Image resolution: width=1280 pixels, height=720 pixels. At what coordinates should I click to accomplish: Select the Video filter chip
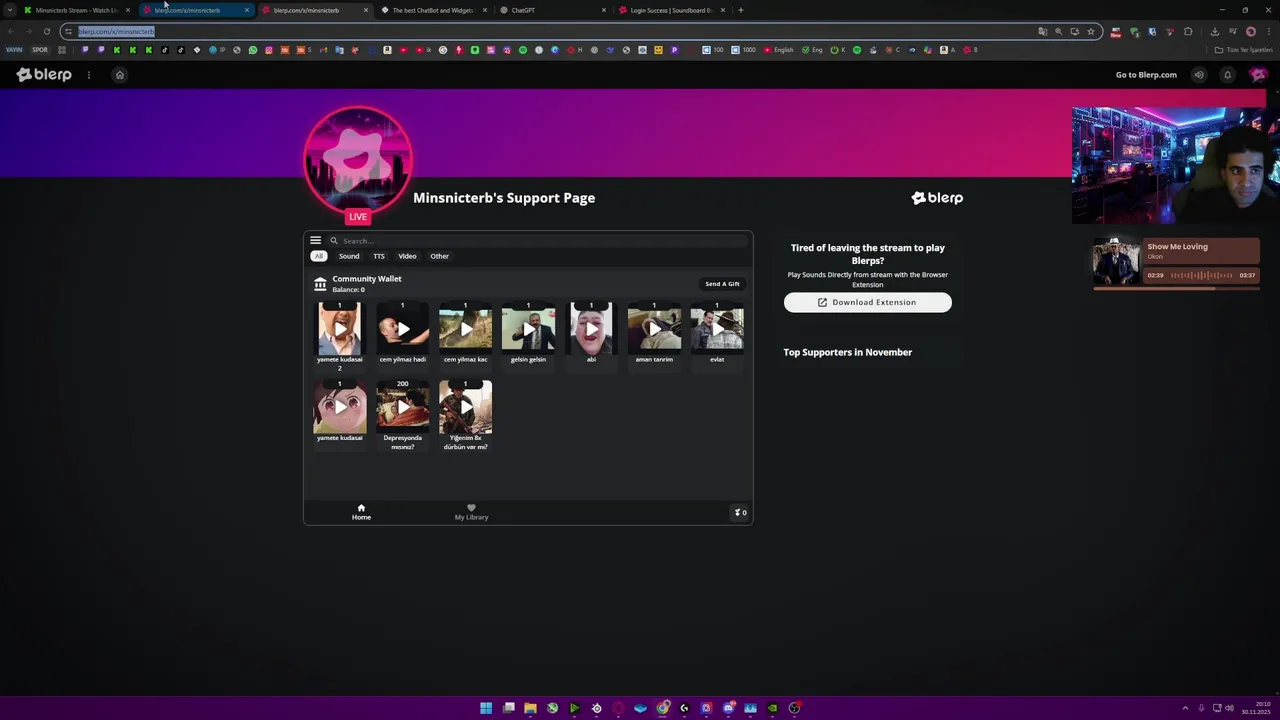[x=407, y=256]
